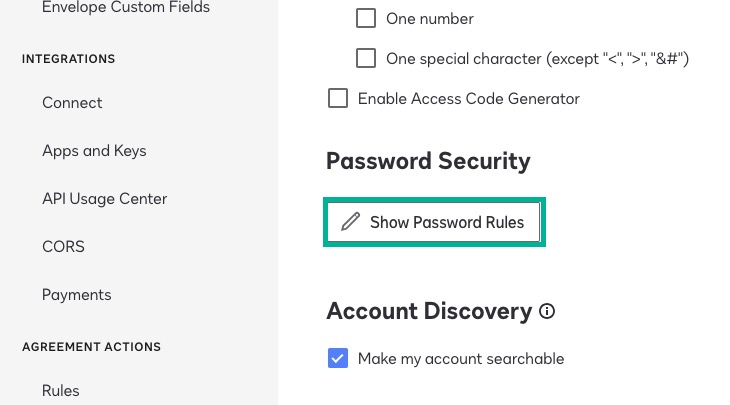Click the Password Security heading
The width and height of the screenshot is (730, 405).
[x=428, y=162]
